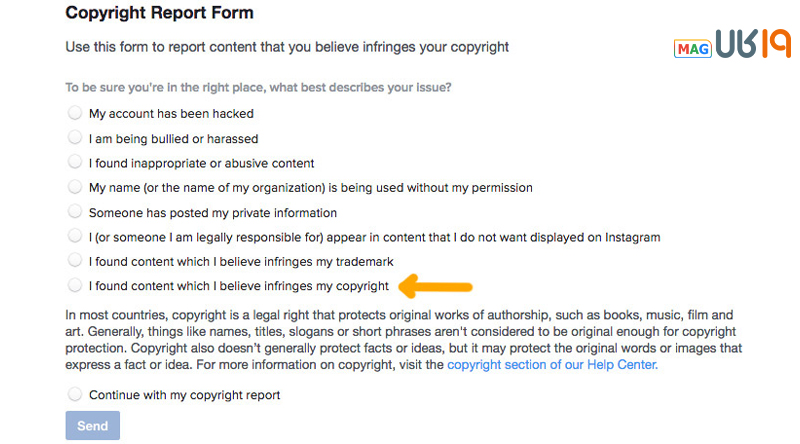Choose 'Someone has posted my private information' radio

(75, 211)
